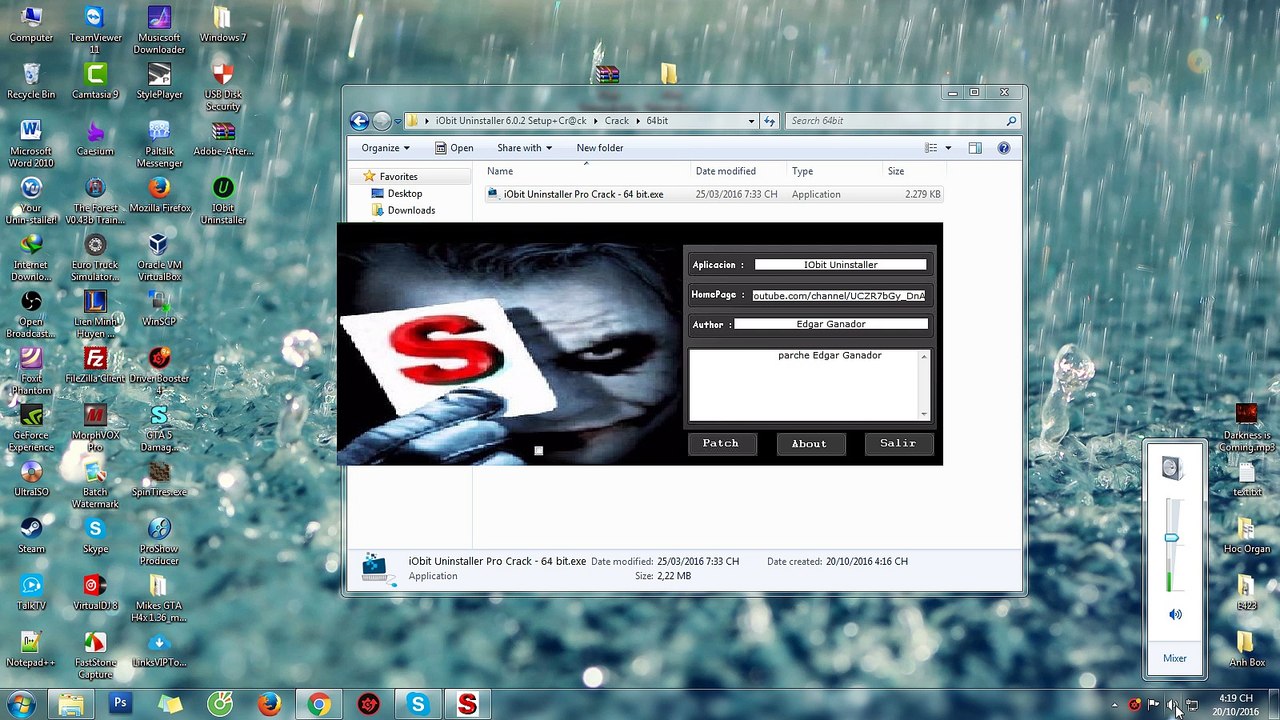Select Downloads in navigation pane
1280x720 pixels.
pos(411,210)
